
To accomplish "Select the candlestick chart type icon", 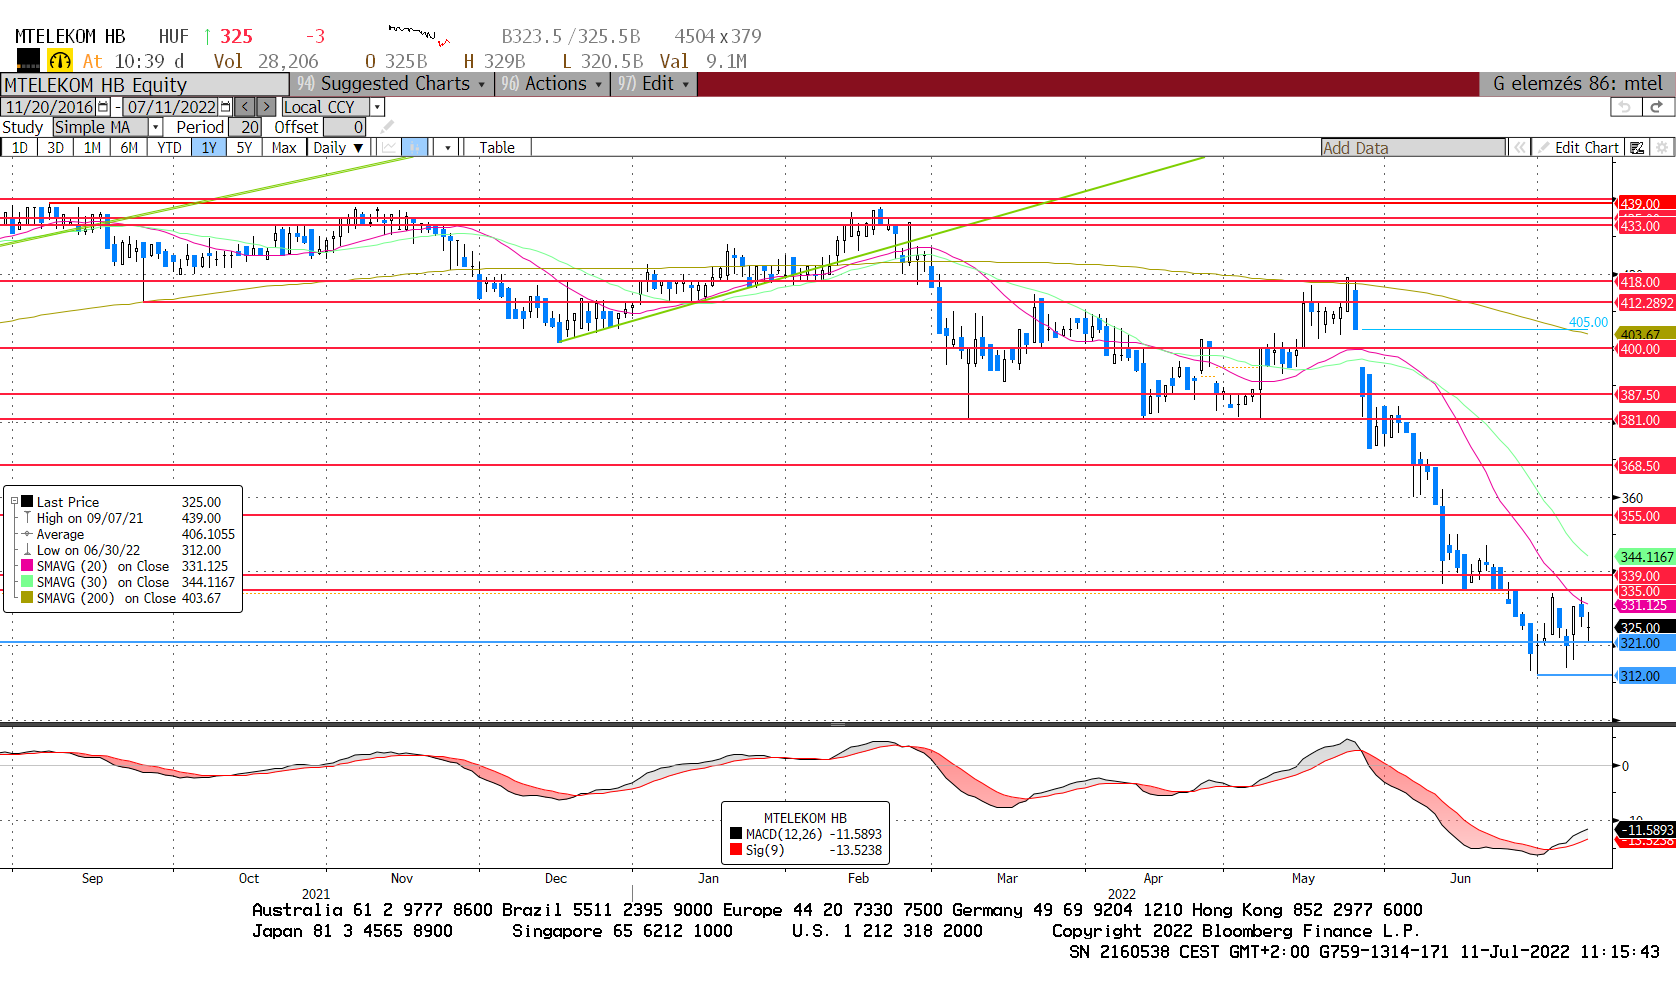I will (x=415, y=148).
